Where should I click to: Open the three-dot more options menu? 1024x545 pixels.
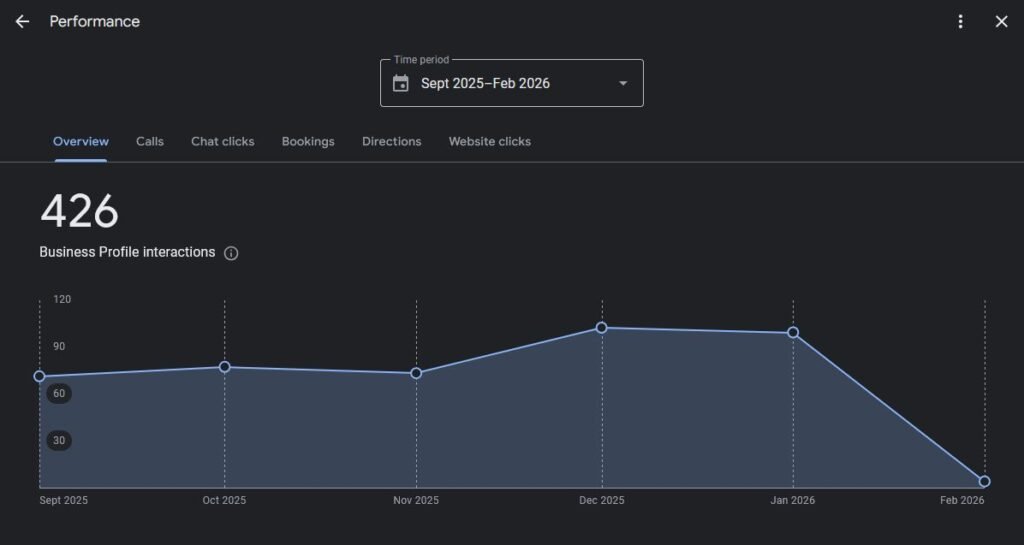tap(960, 22)
